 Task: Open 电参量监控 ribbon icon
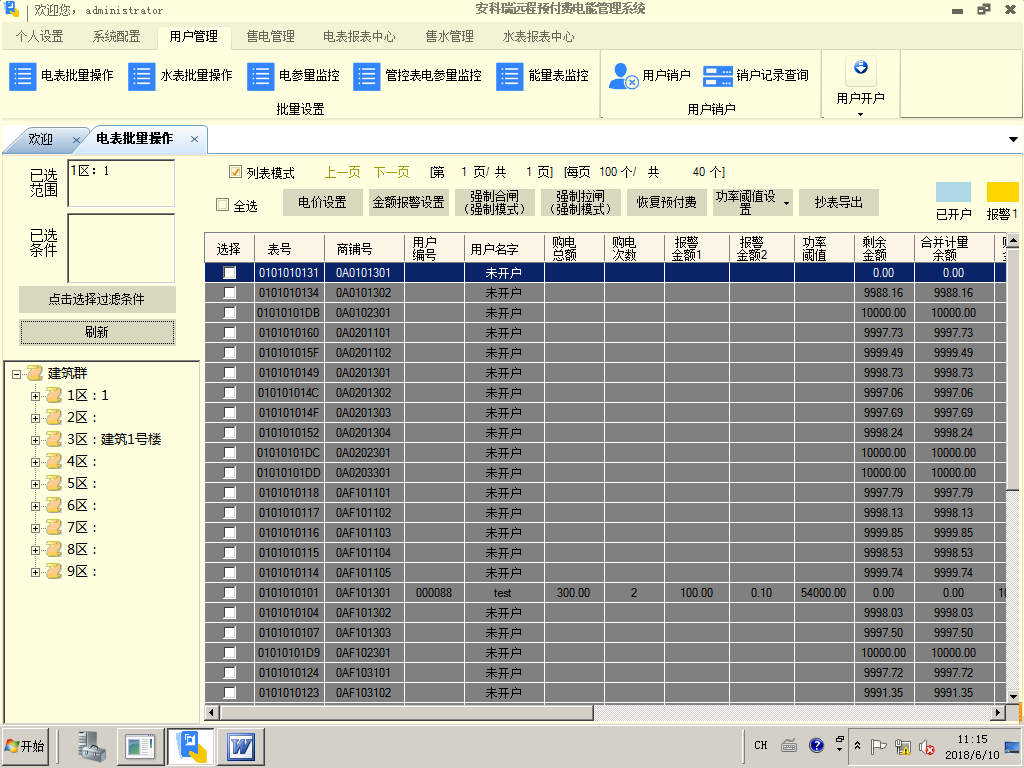tap(261, 76)
